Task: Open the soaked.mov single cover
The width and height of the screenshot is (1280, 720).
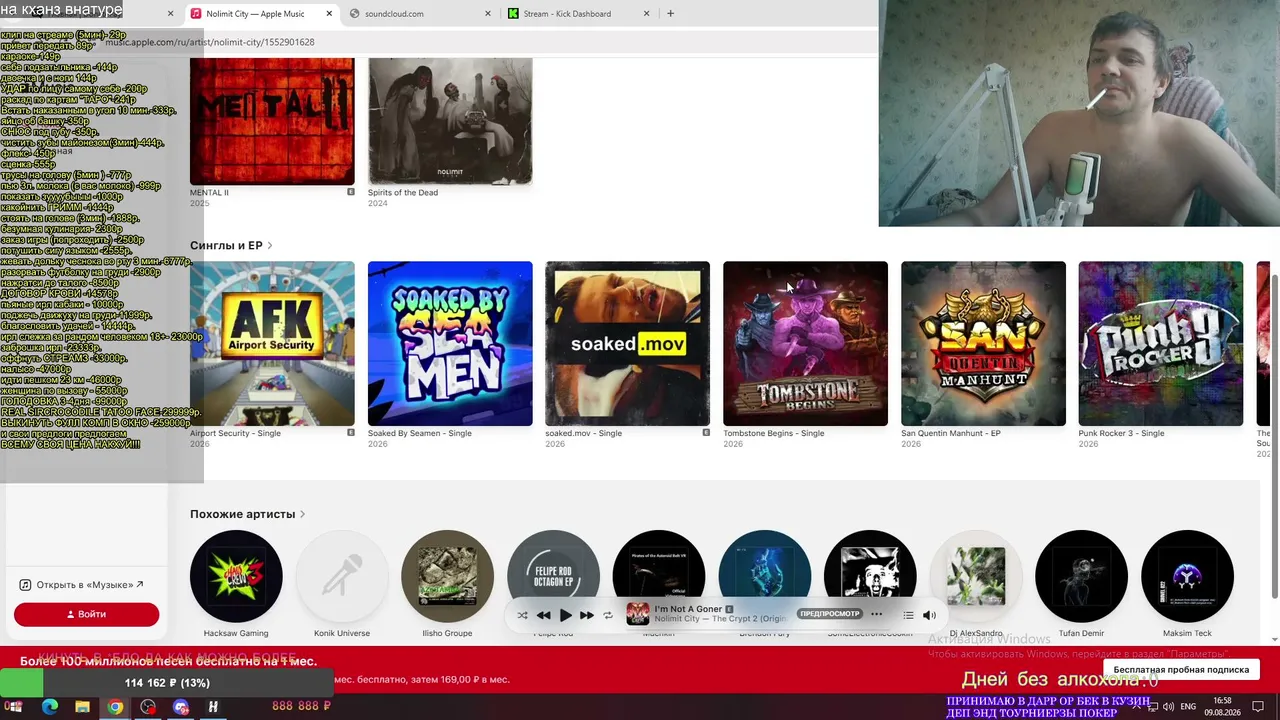Action: 628,344
